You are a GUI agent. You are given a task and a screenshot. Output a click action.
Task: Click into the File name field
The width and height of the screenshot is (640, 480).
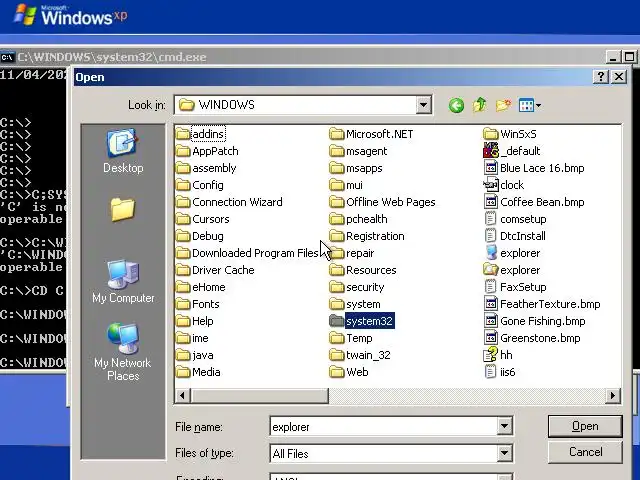click(384, 427)
